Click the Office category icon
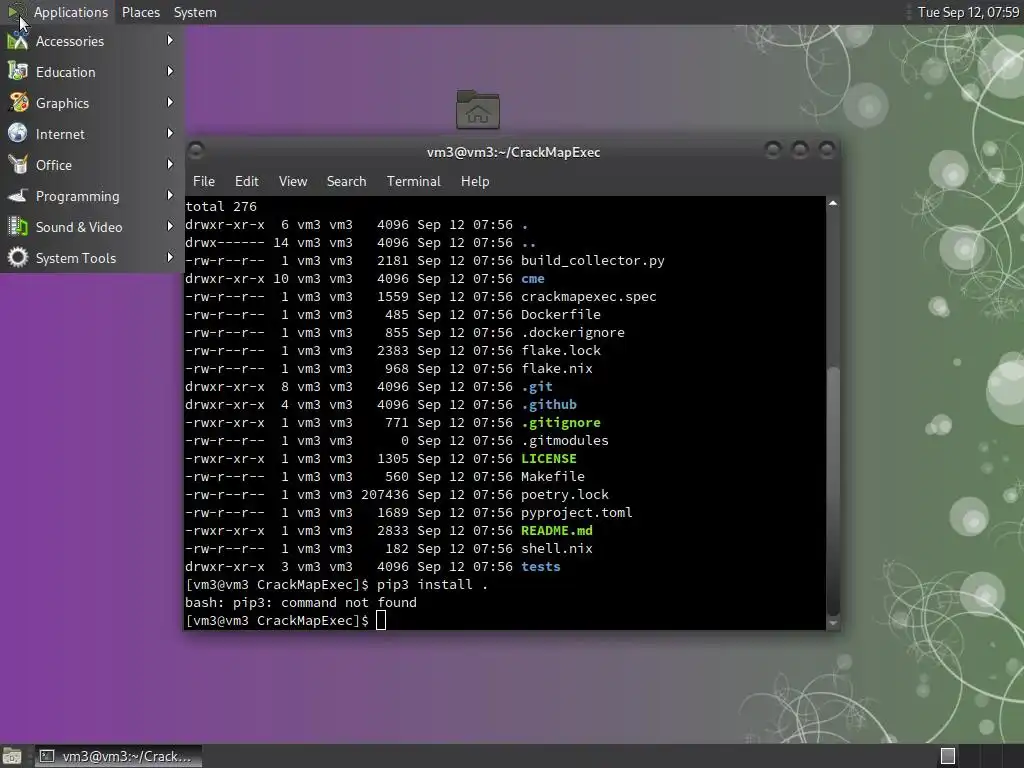Image resolution: width=1024 pixels, height=768 pixels. coord(18,165)
